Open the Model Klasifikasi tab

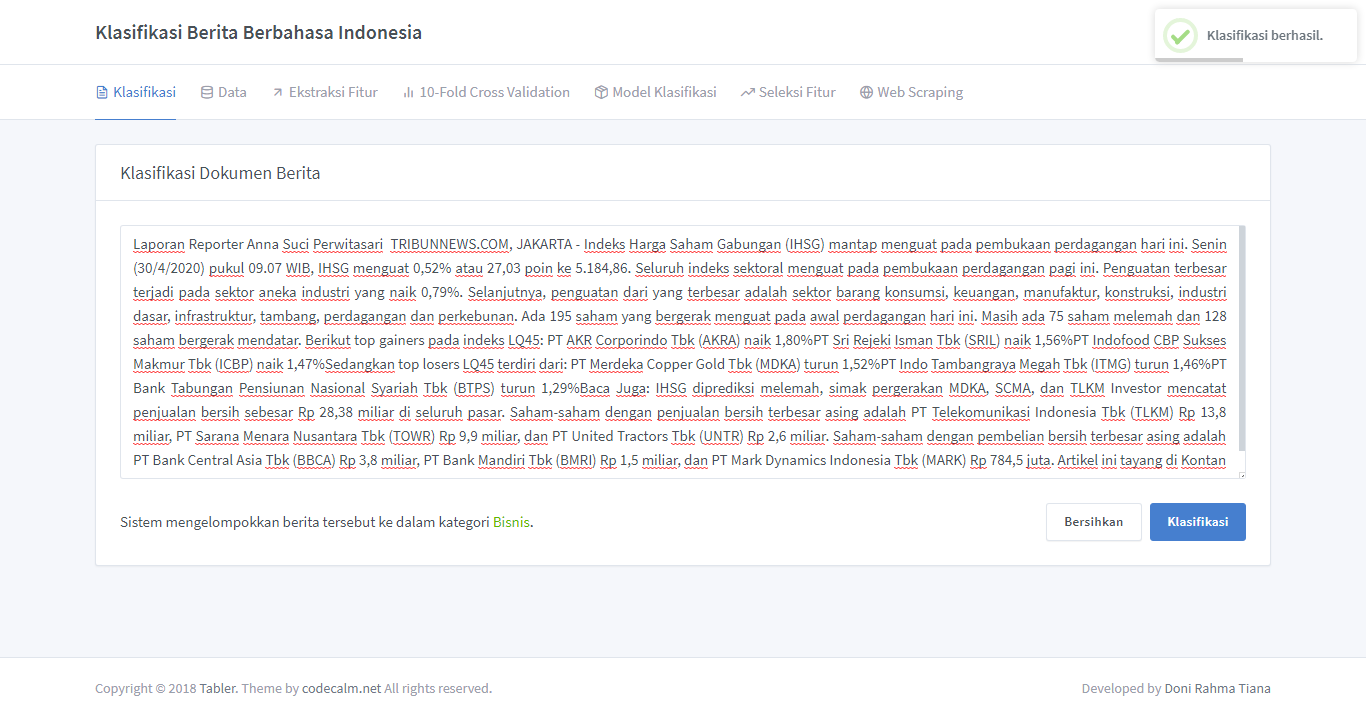[x=655, y=92]
